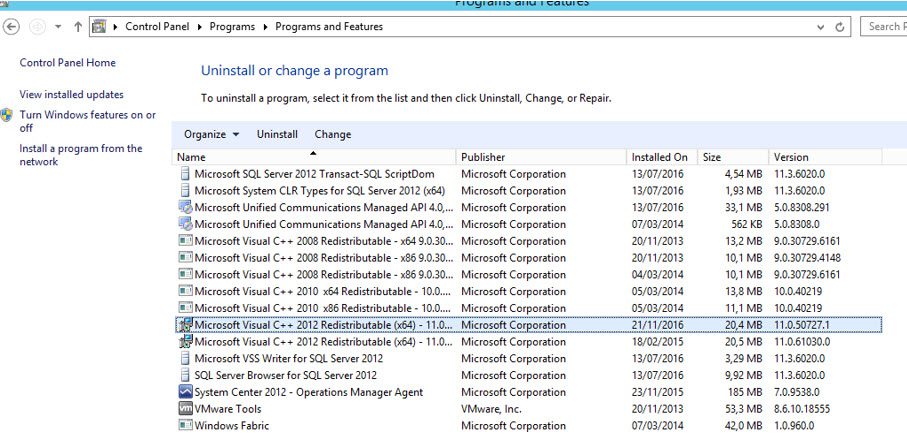Click icon of System CLR Types for SQL Server

click(x=185, y=190)
